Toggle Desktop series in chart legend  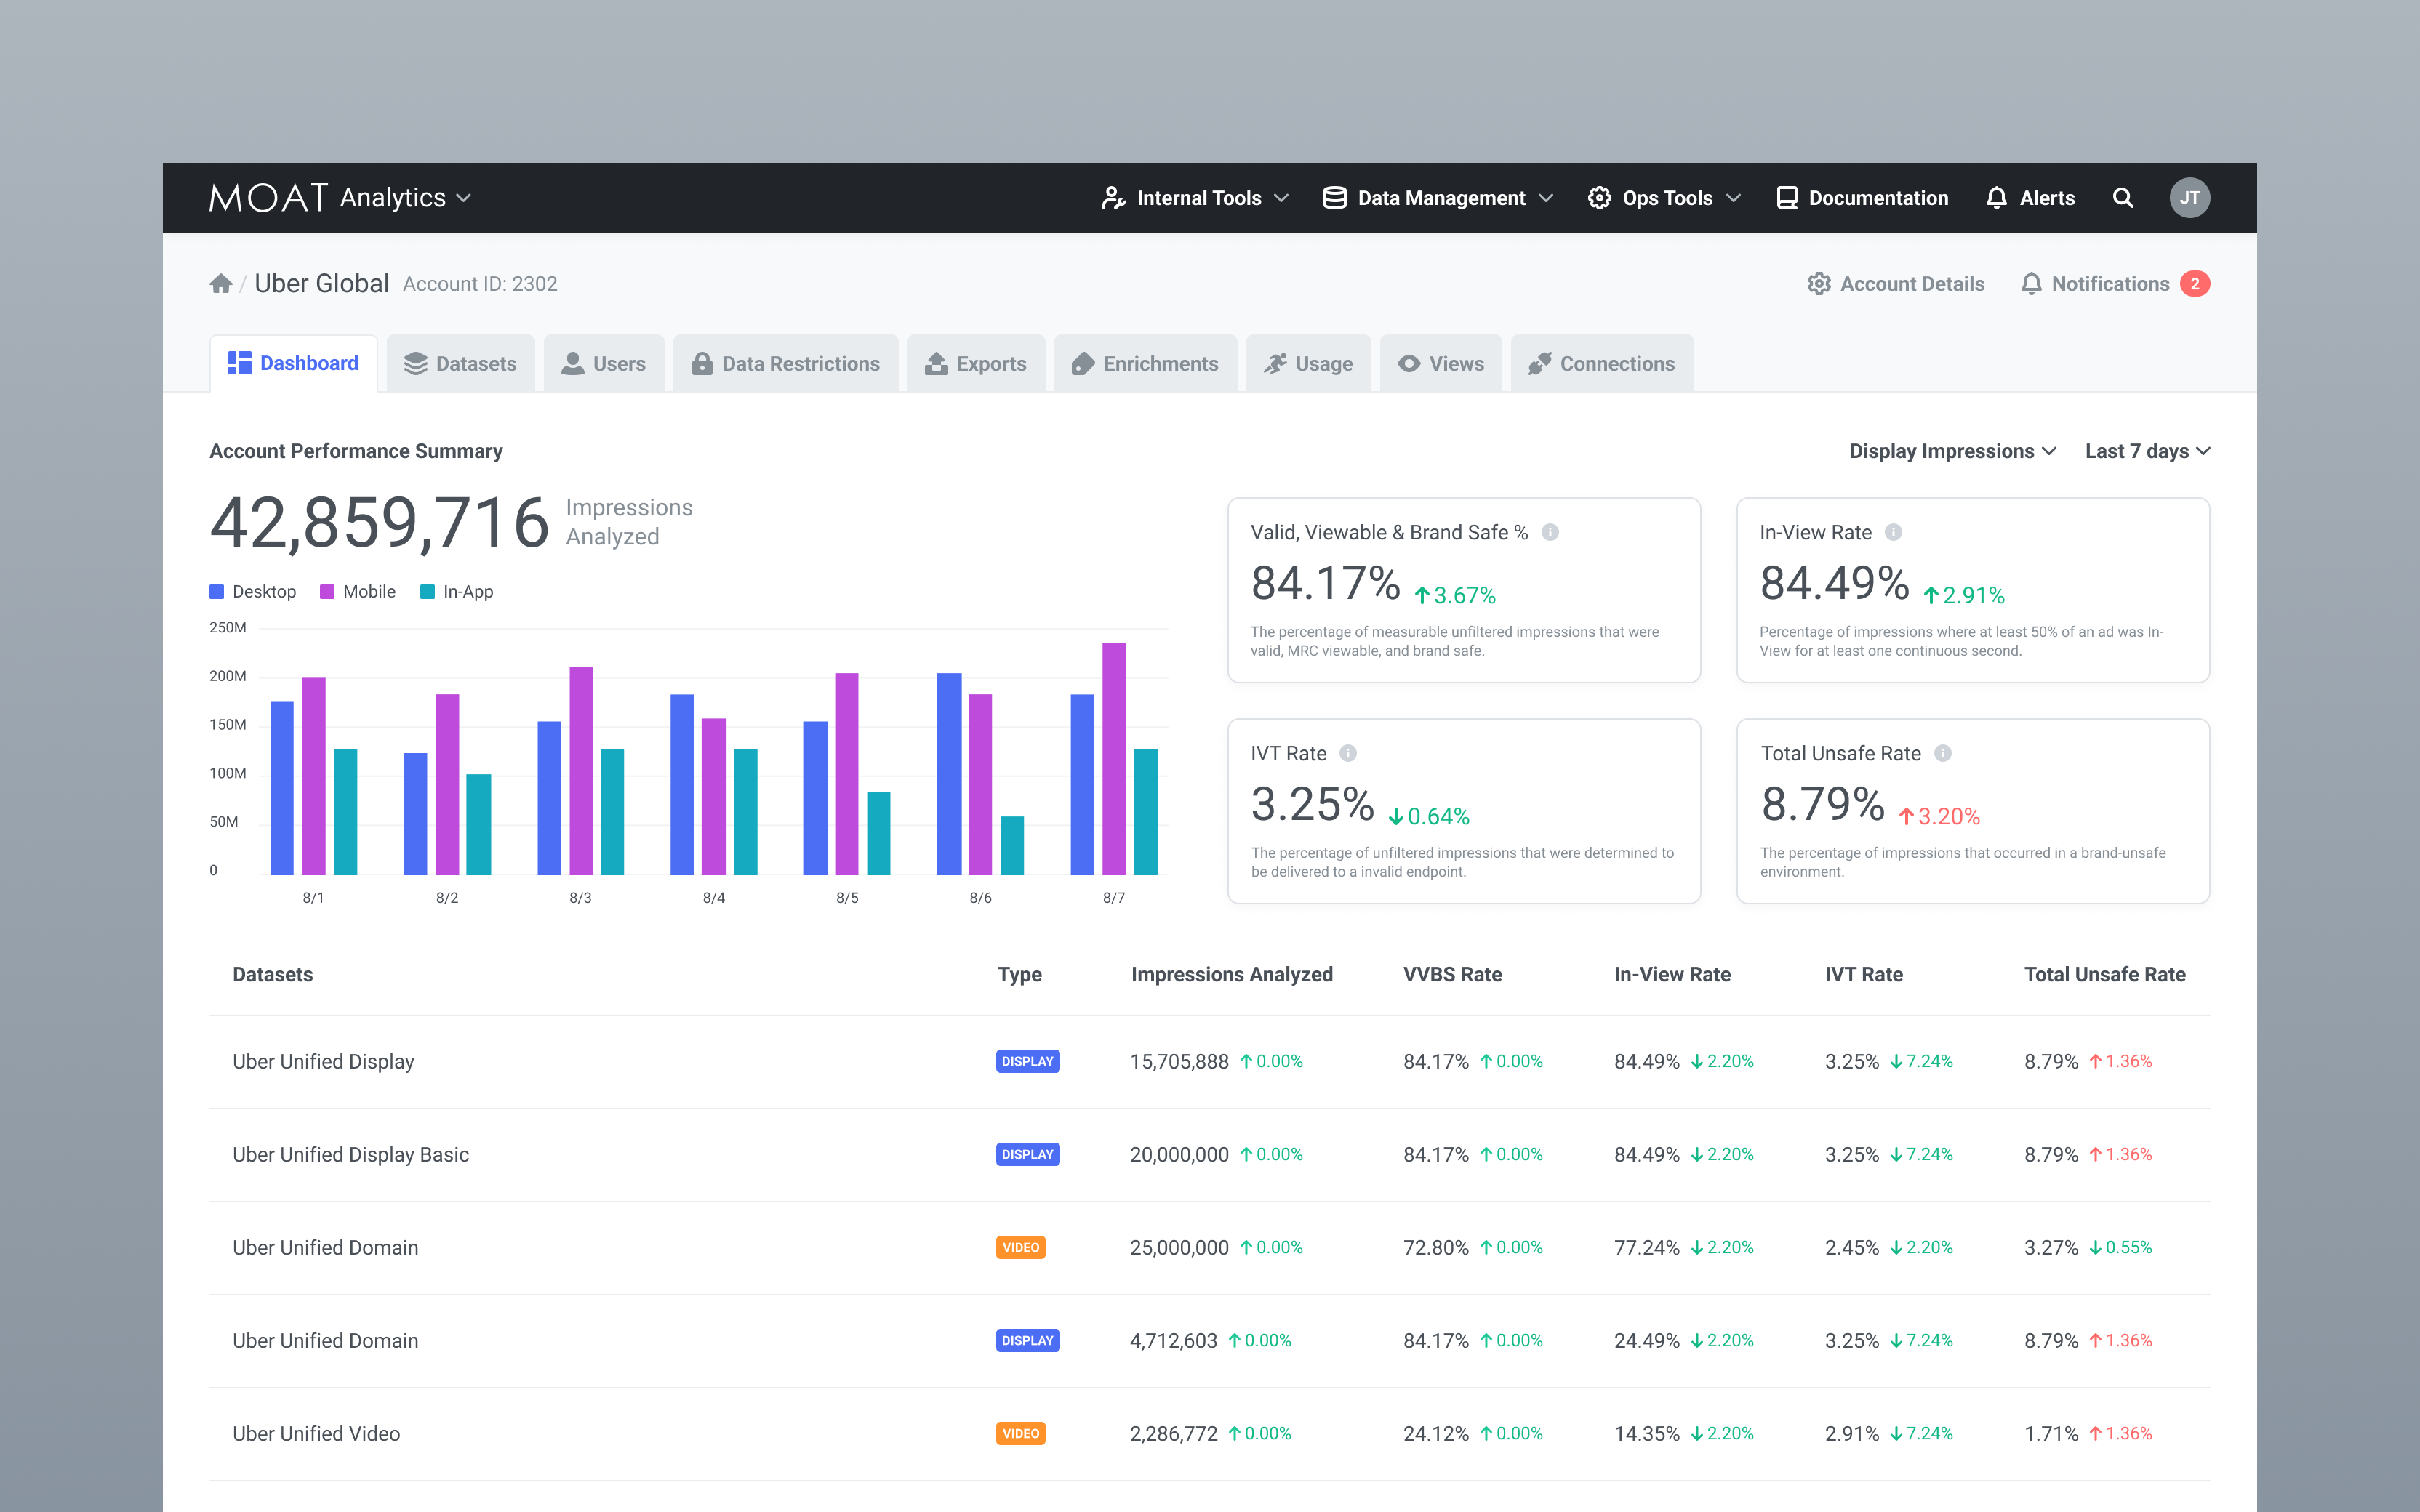253,592
